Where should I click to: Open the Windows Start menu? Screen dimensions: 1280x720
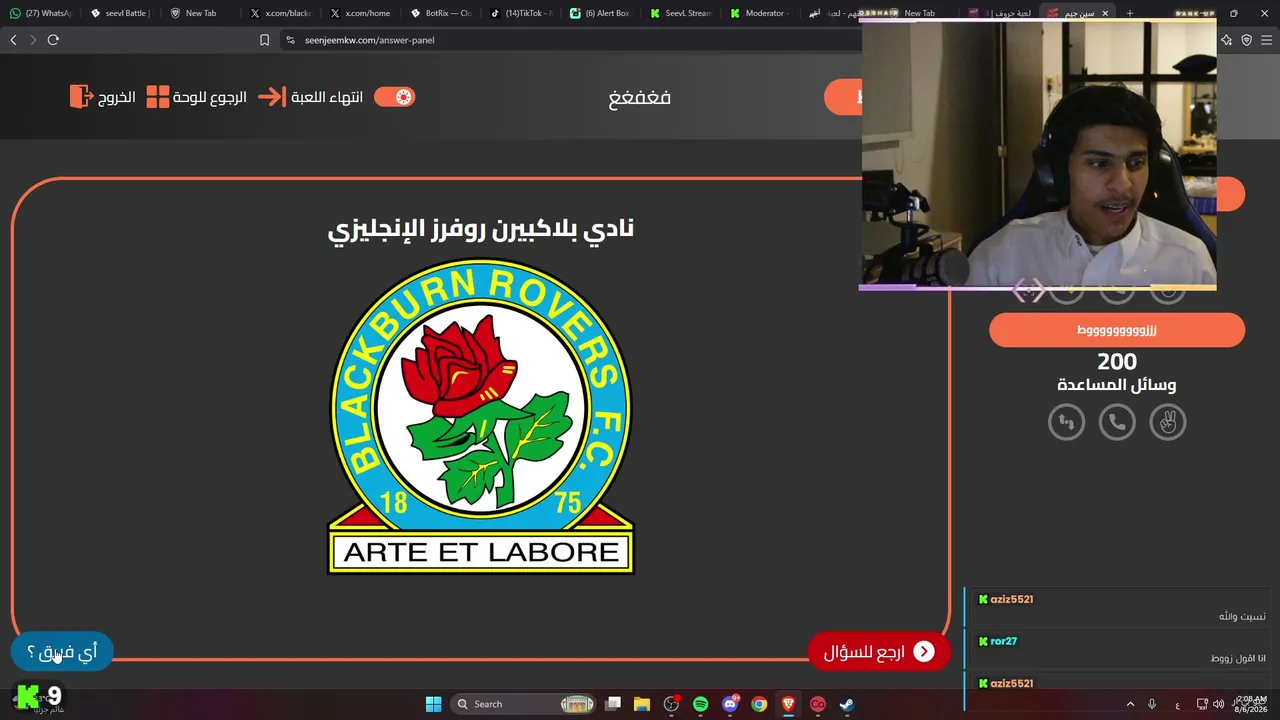point(433,704)
